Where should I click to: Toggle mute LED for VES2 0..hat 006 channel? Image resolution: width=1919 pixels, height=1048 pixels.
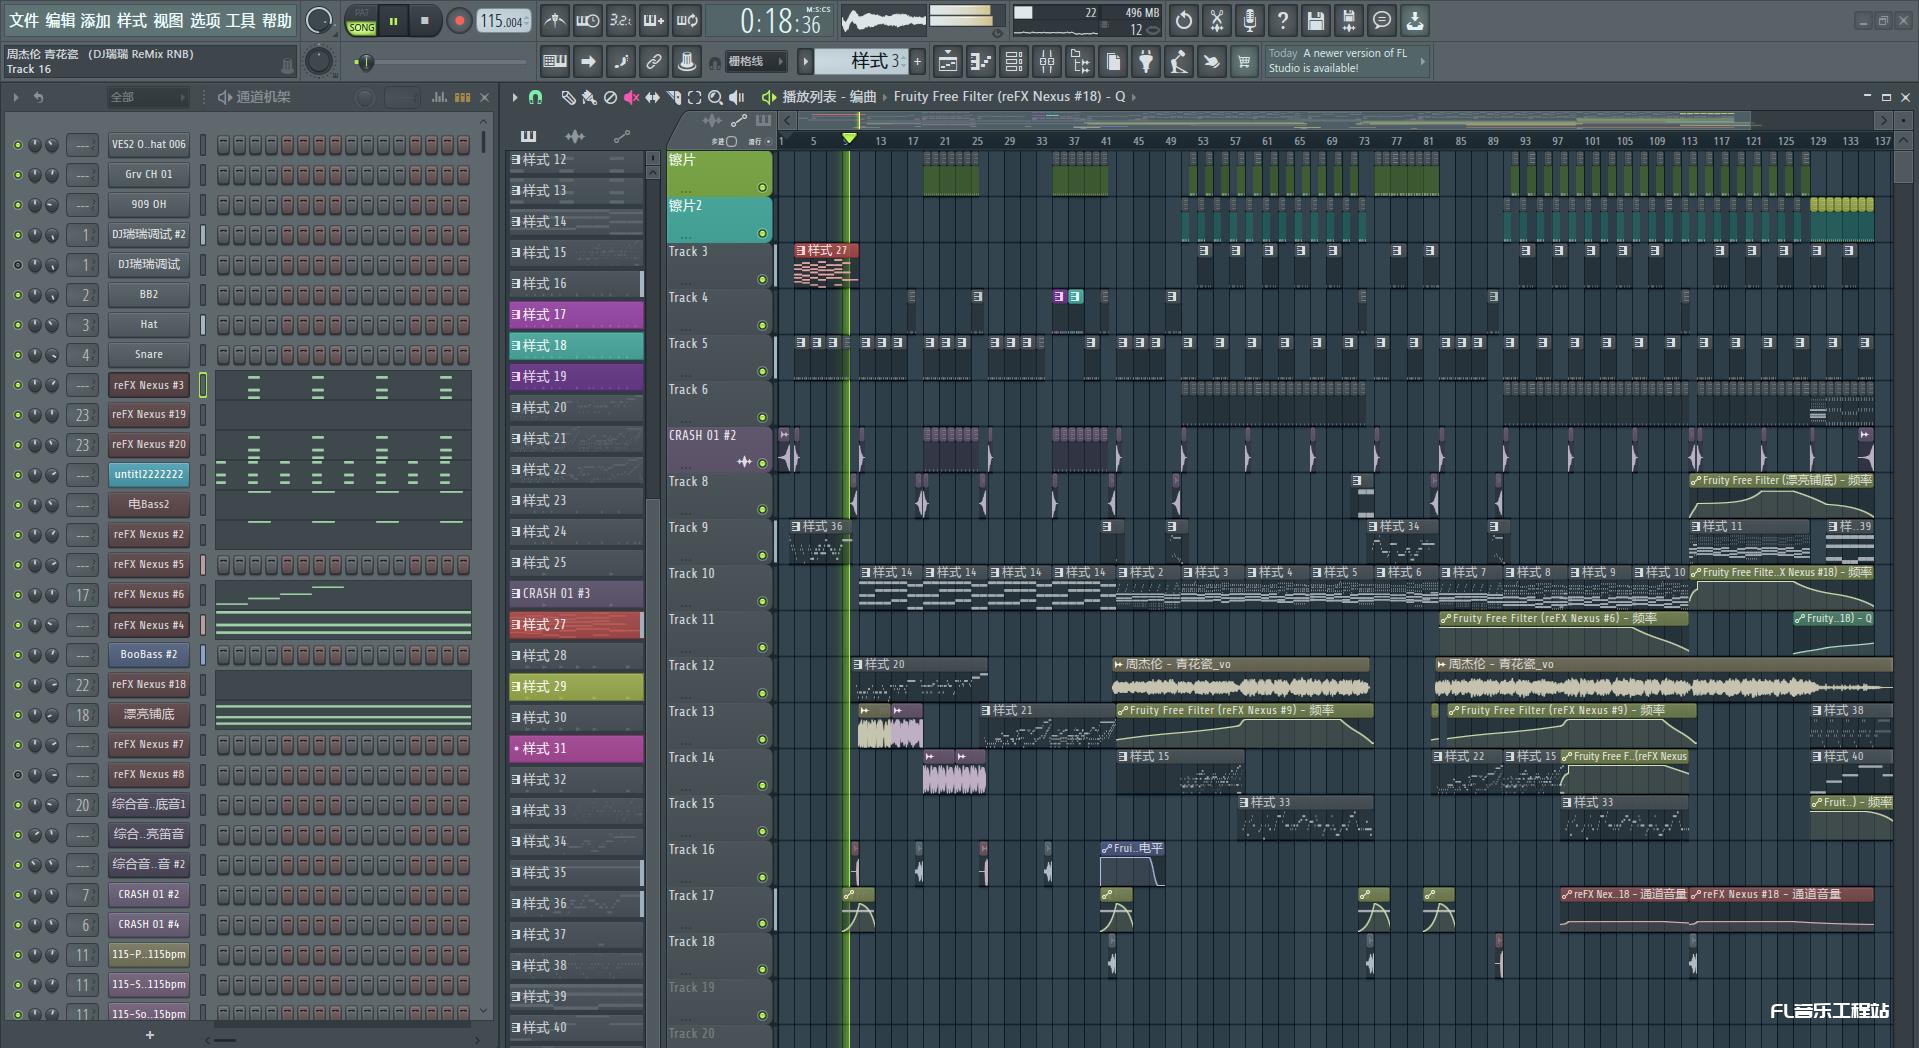[x=17, y=145]
